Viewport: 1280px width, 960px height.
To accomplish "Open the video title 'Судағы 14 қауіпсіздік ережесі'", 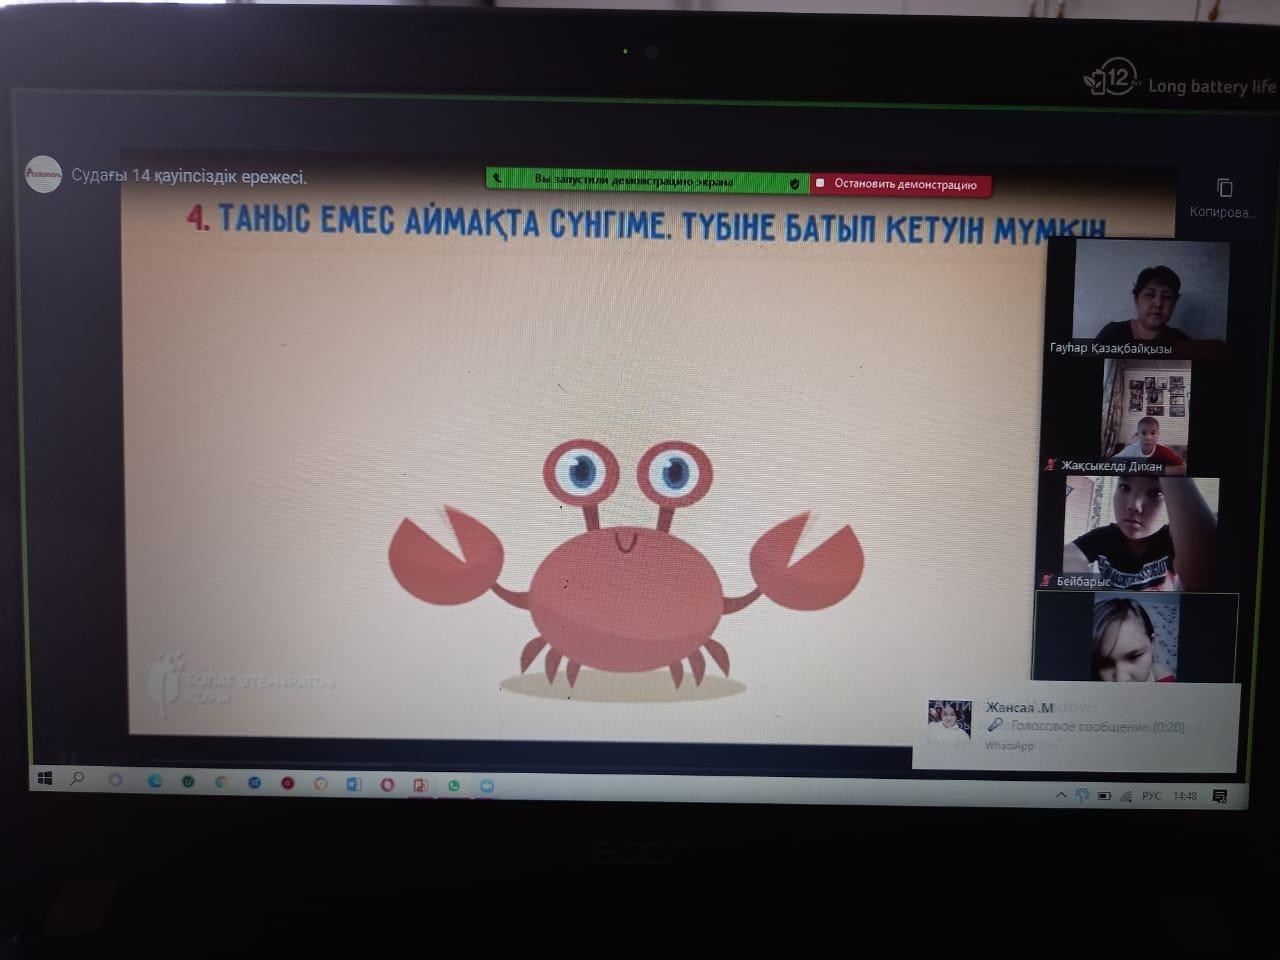I will [189, 177].
